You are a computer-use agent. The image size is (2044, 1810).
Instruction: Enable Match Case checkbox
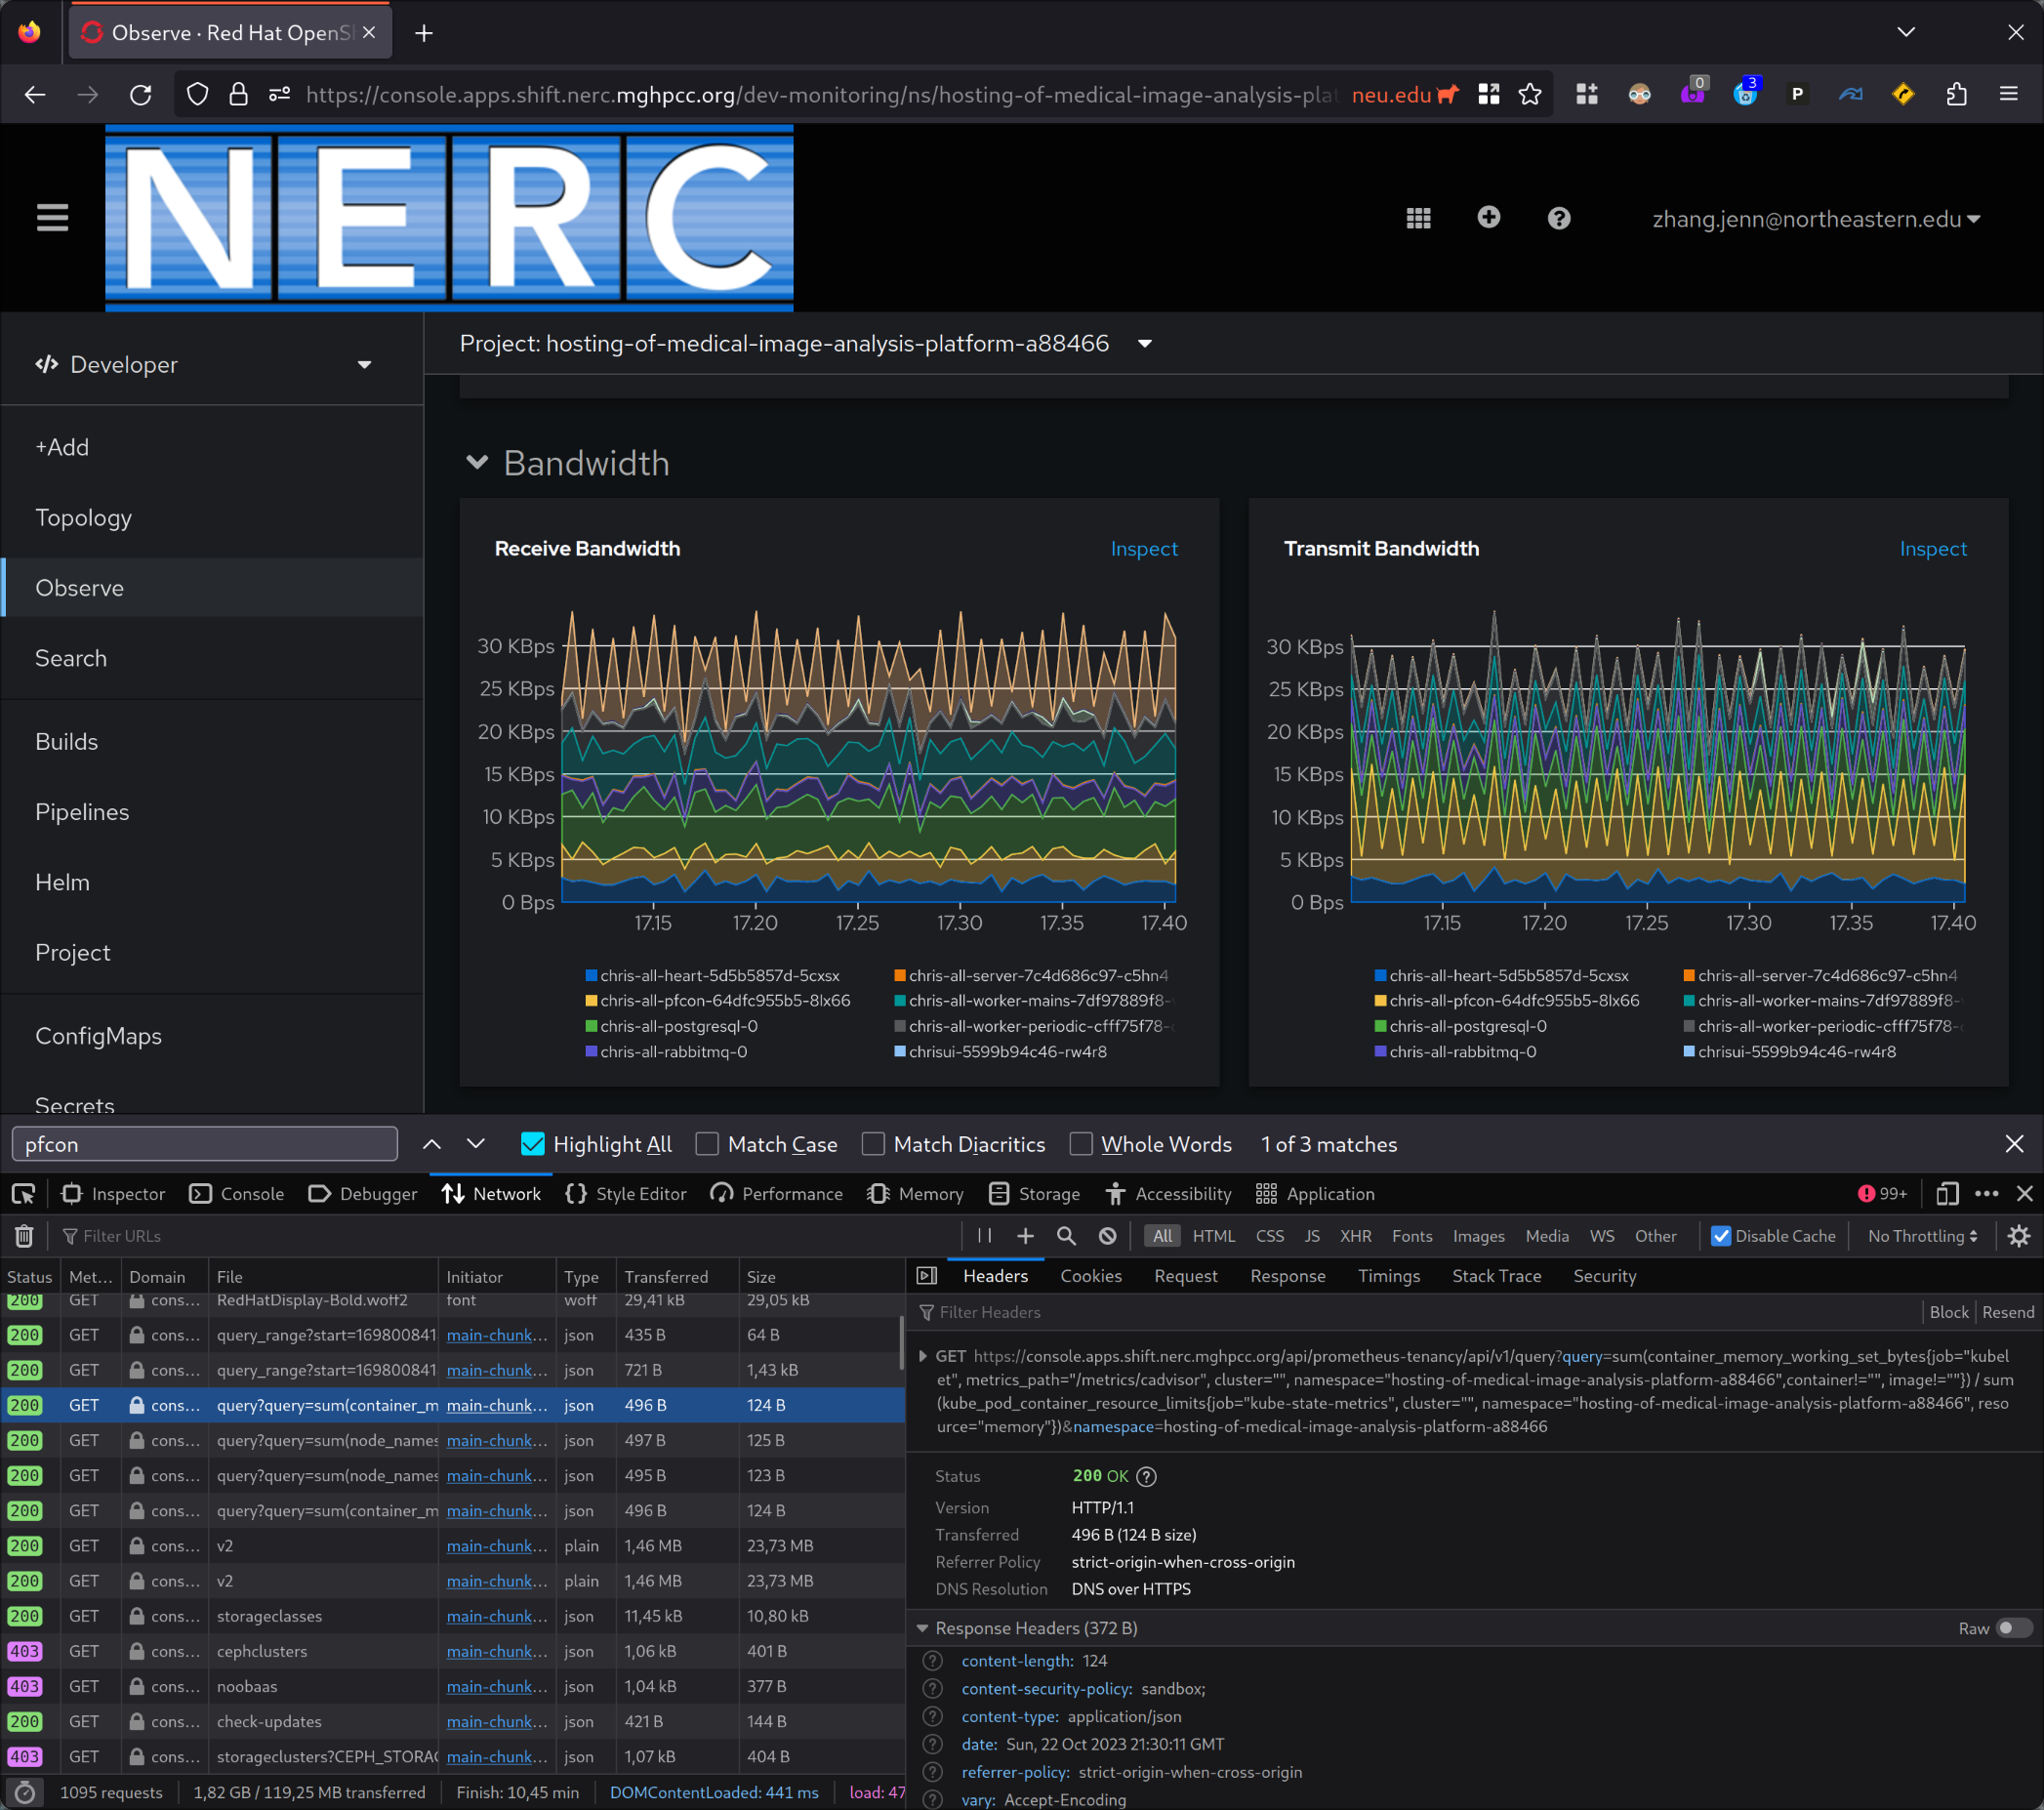coord(707,1144)
